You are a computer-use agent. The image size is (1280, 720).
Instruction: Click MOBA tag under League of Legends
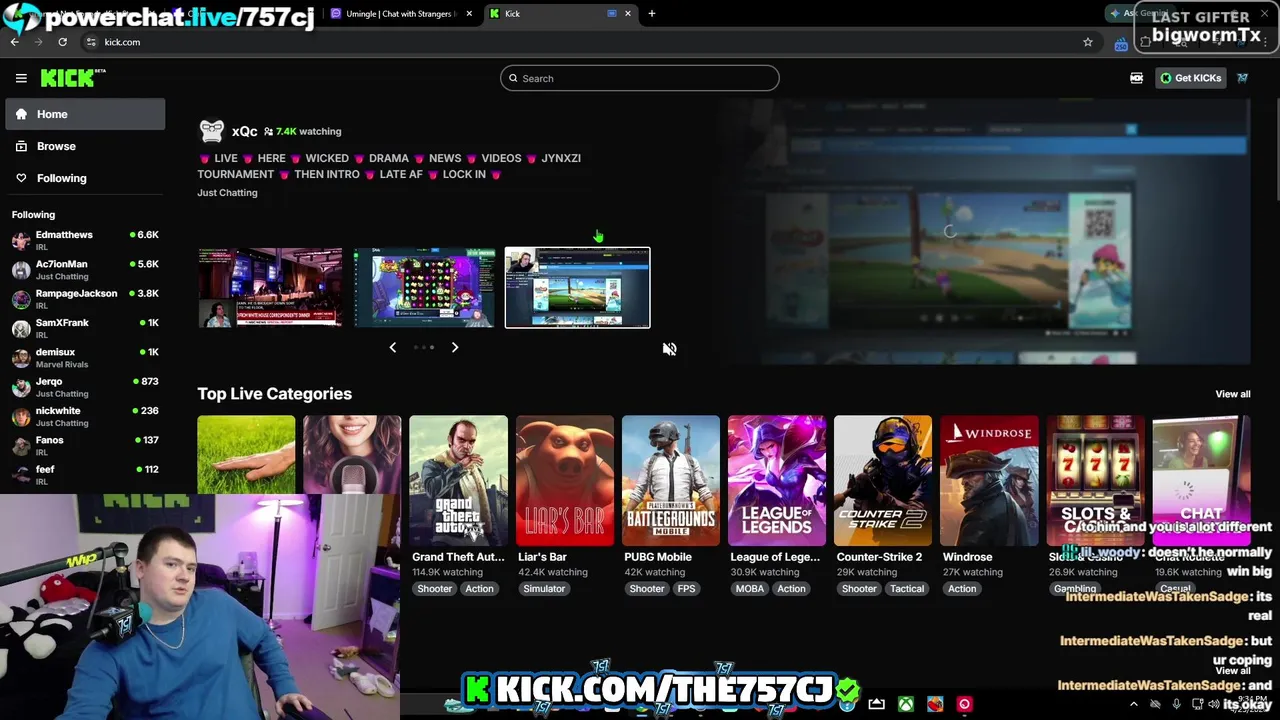750,589
